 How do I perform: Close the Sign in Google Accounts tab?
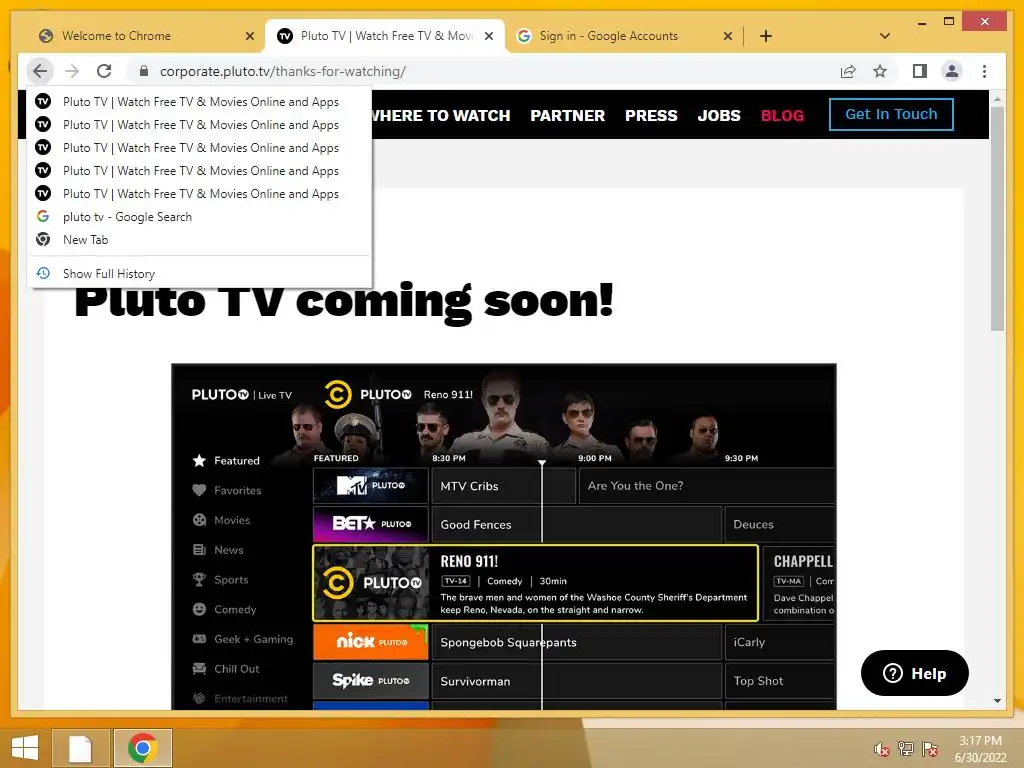pos(728,36)
